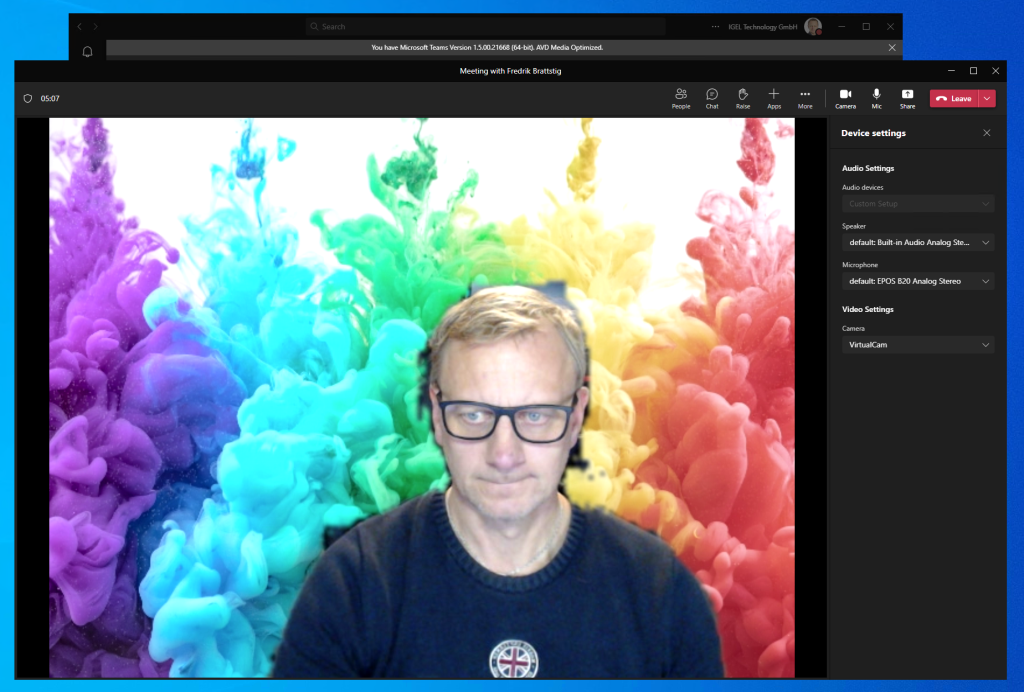The width and height of the screenshot is (1024, 692).
Task: Turn the Camera off
Action: pyautogui.click(x=845, y=97)
